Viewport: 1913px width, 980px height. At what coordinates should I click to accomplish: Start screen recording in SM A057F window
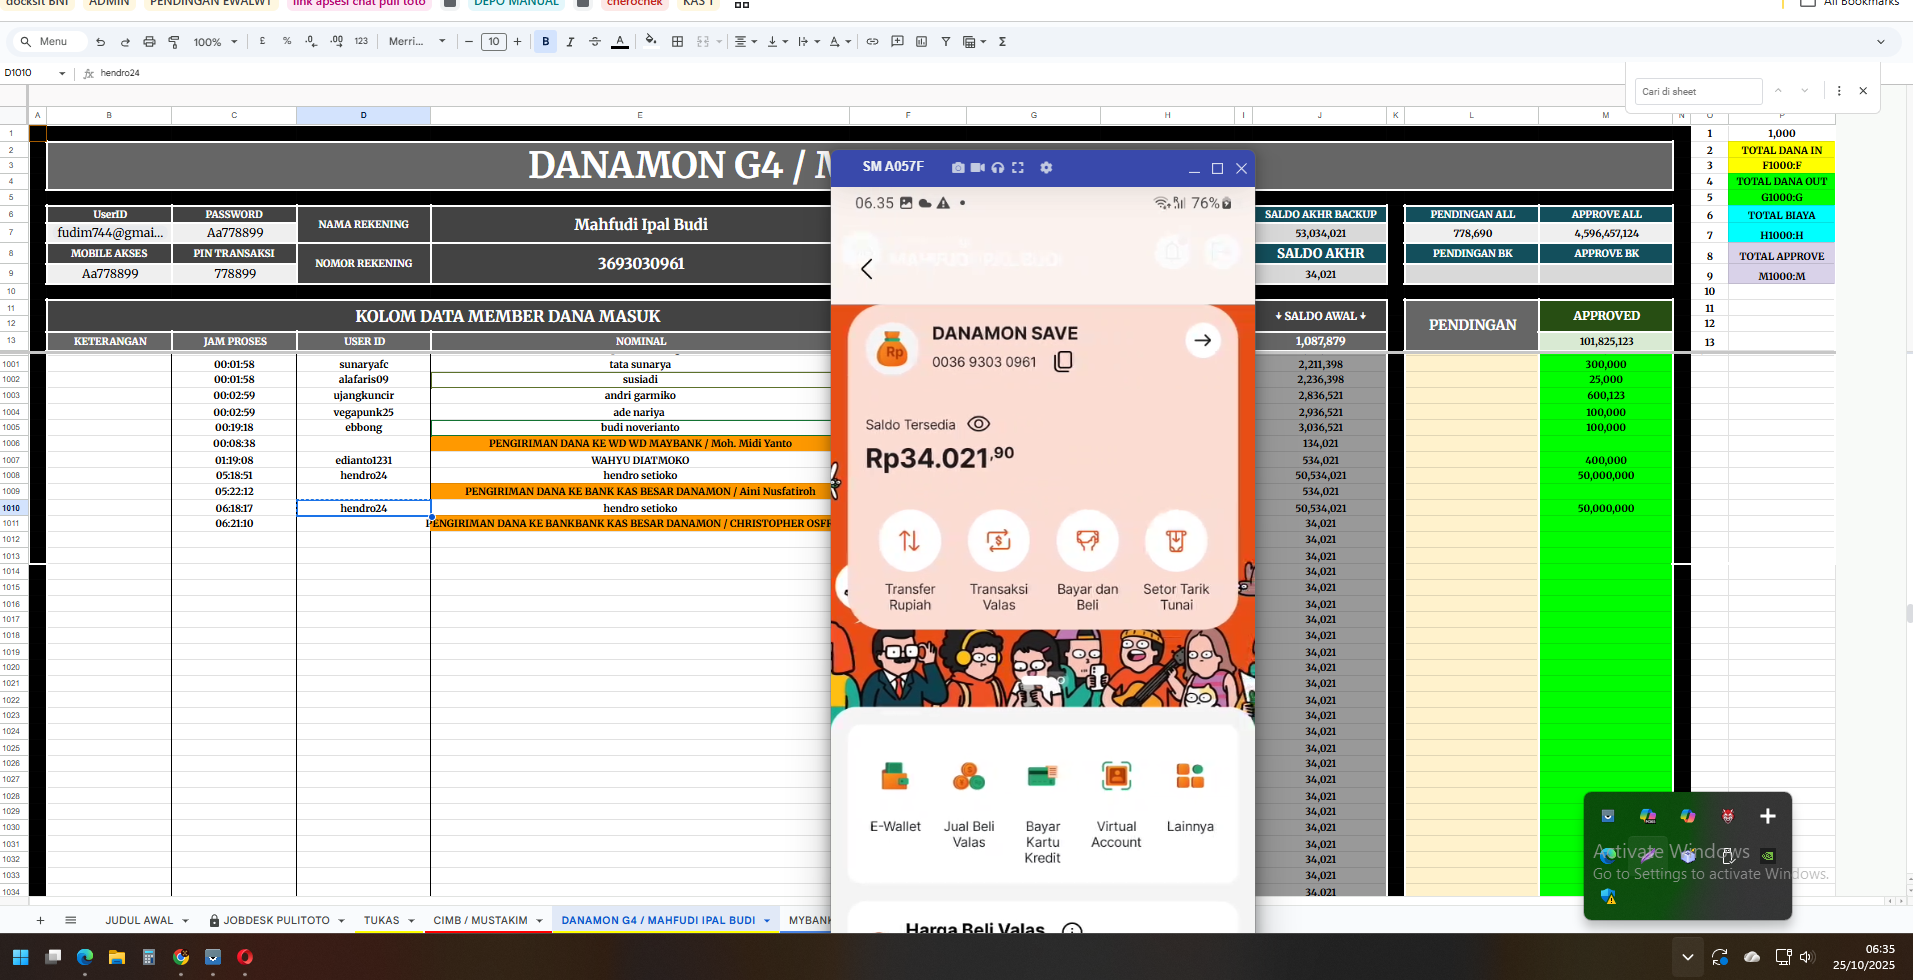coord(978,168)
